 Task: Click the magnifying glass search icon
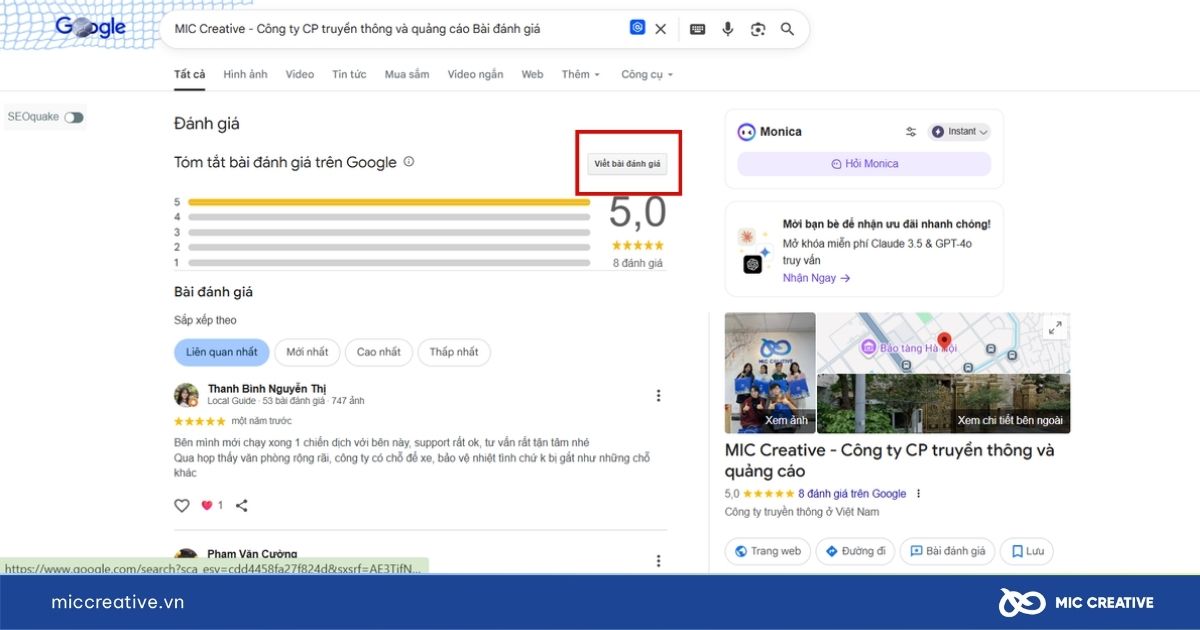[787, 29]
